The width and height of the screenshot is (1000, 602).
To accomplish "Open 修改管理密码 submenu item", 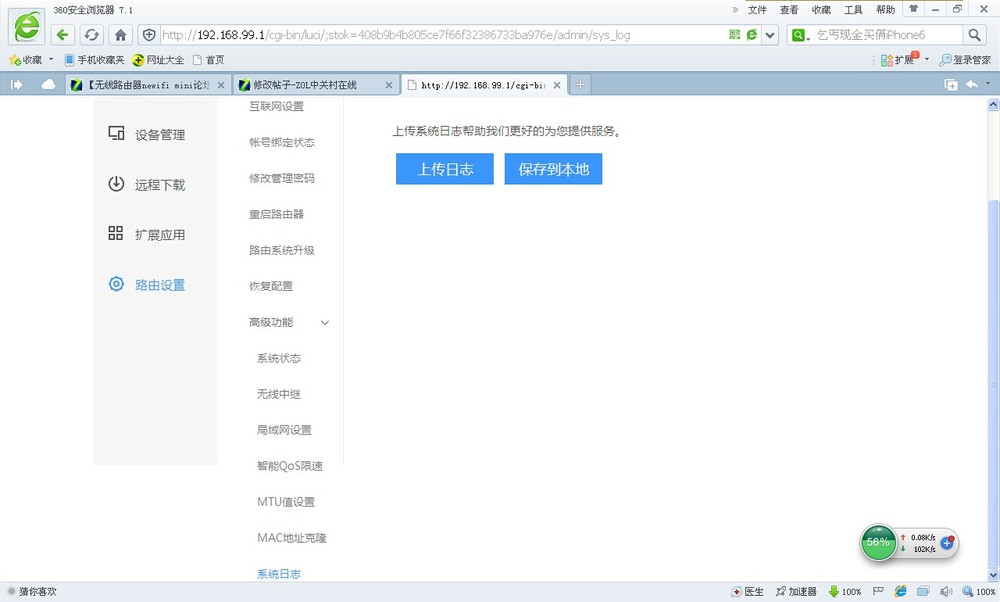I will [282, 179].
